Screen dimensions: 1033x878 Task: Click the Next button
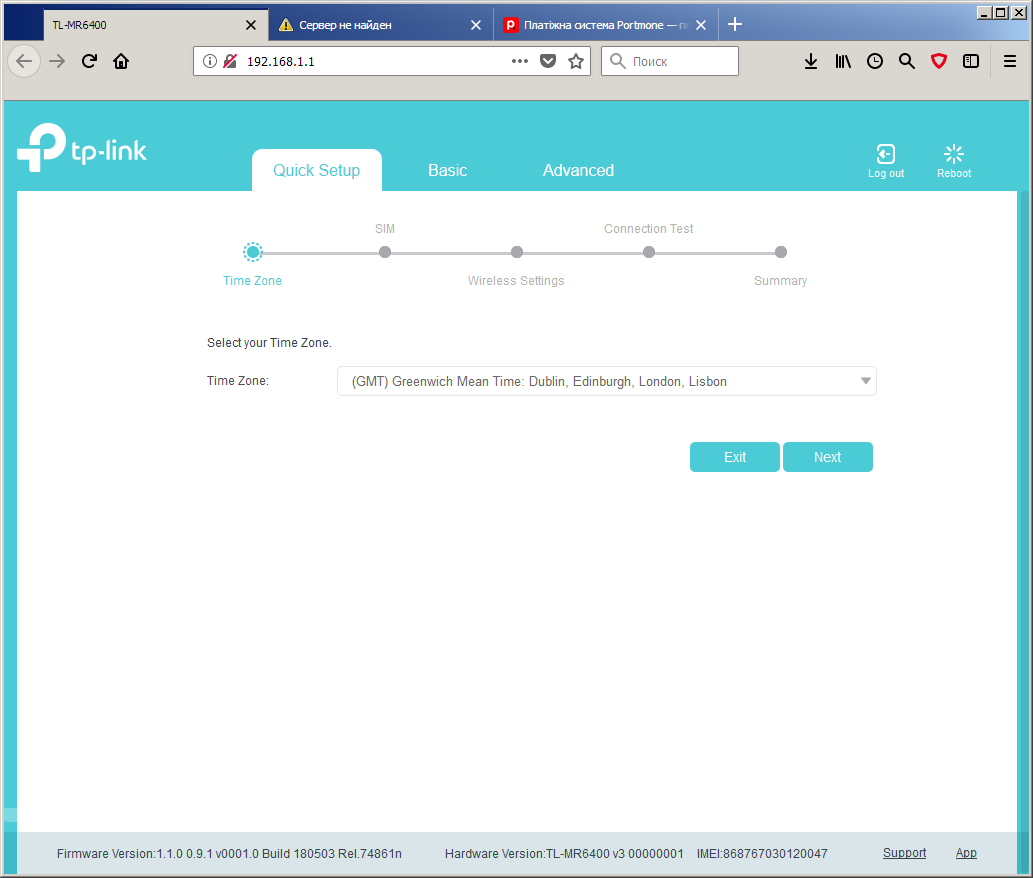(x=827, y=457)
